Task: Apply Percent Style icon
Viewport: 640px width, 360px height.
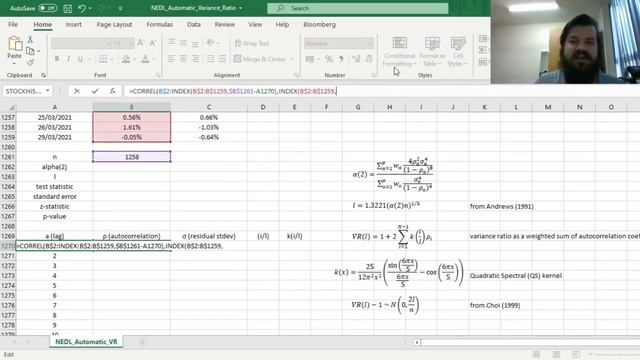Action: point(329,60)
